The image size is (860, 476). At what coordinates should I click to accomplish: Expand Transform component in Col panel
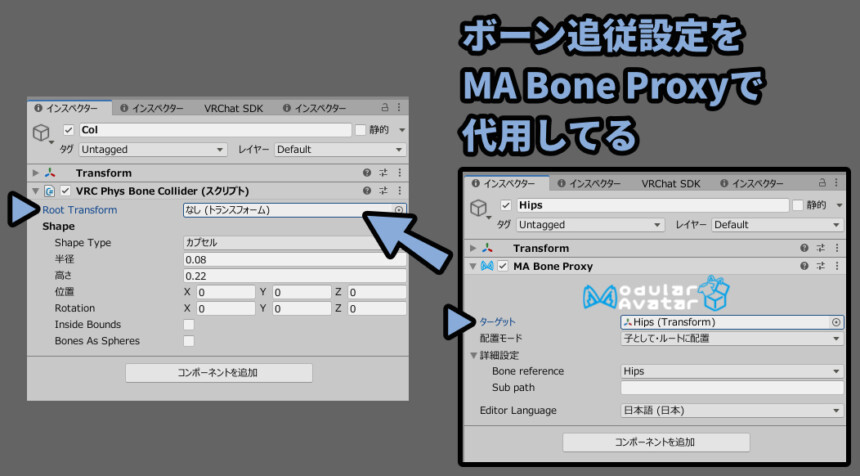click(36, 173)
